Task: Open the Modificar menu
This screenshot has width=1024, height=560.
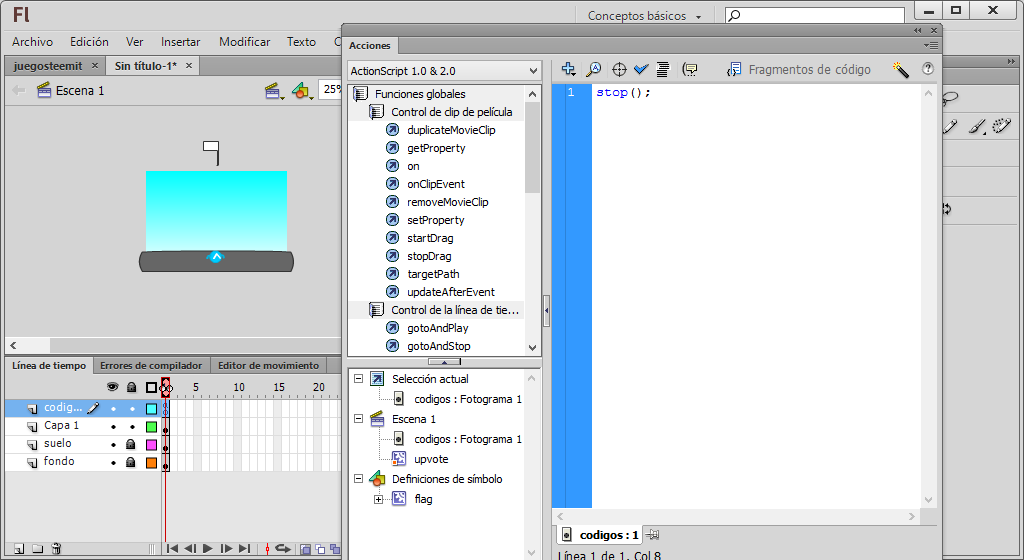Action: [x=244, y=42]
